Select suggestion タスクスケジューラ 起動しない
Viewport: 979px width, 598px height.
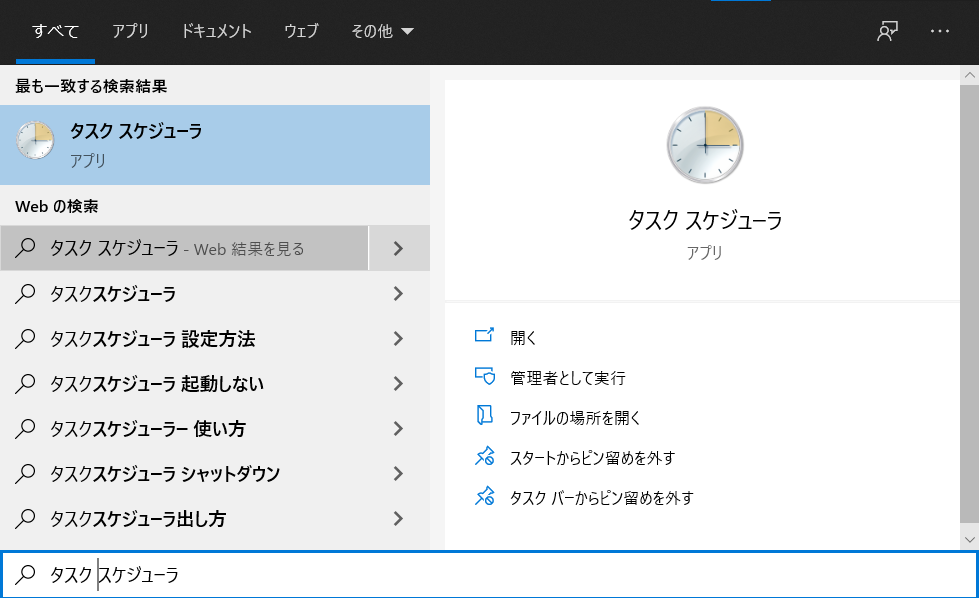pyautogui.click(x=184, y=383)
